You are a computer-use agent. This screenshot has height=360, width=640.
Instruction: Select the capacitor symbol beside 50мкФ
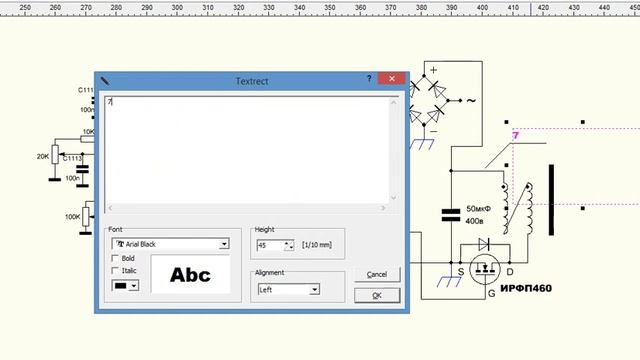[x=451, y=215]
